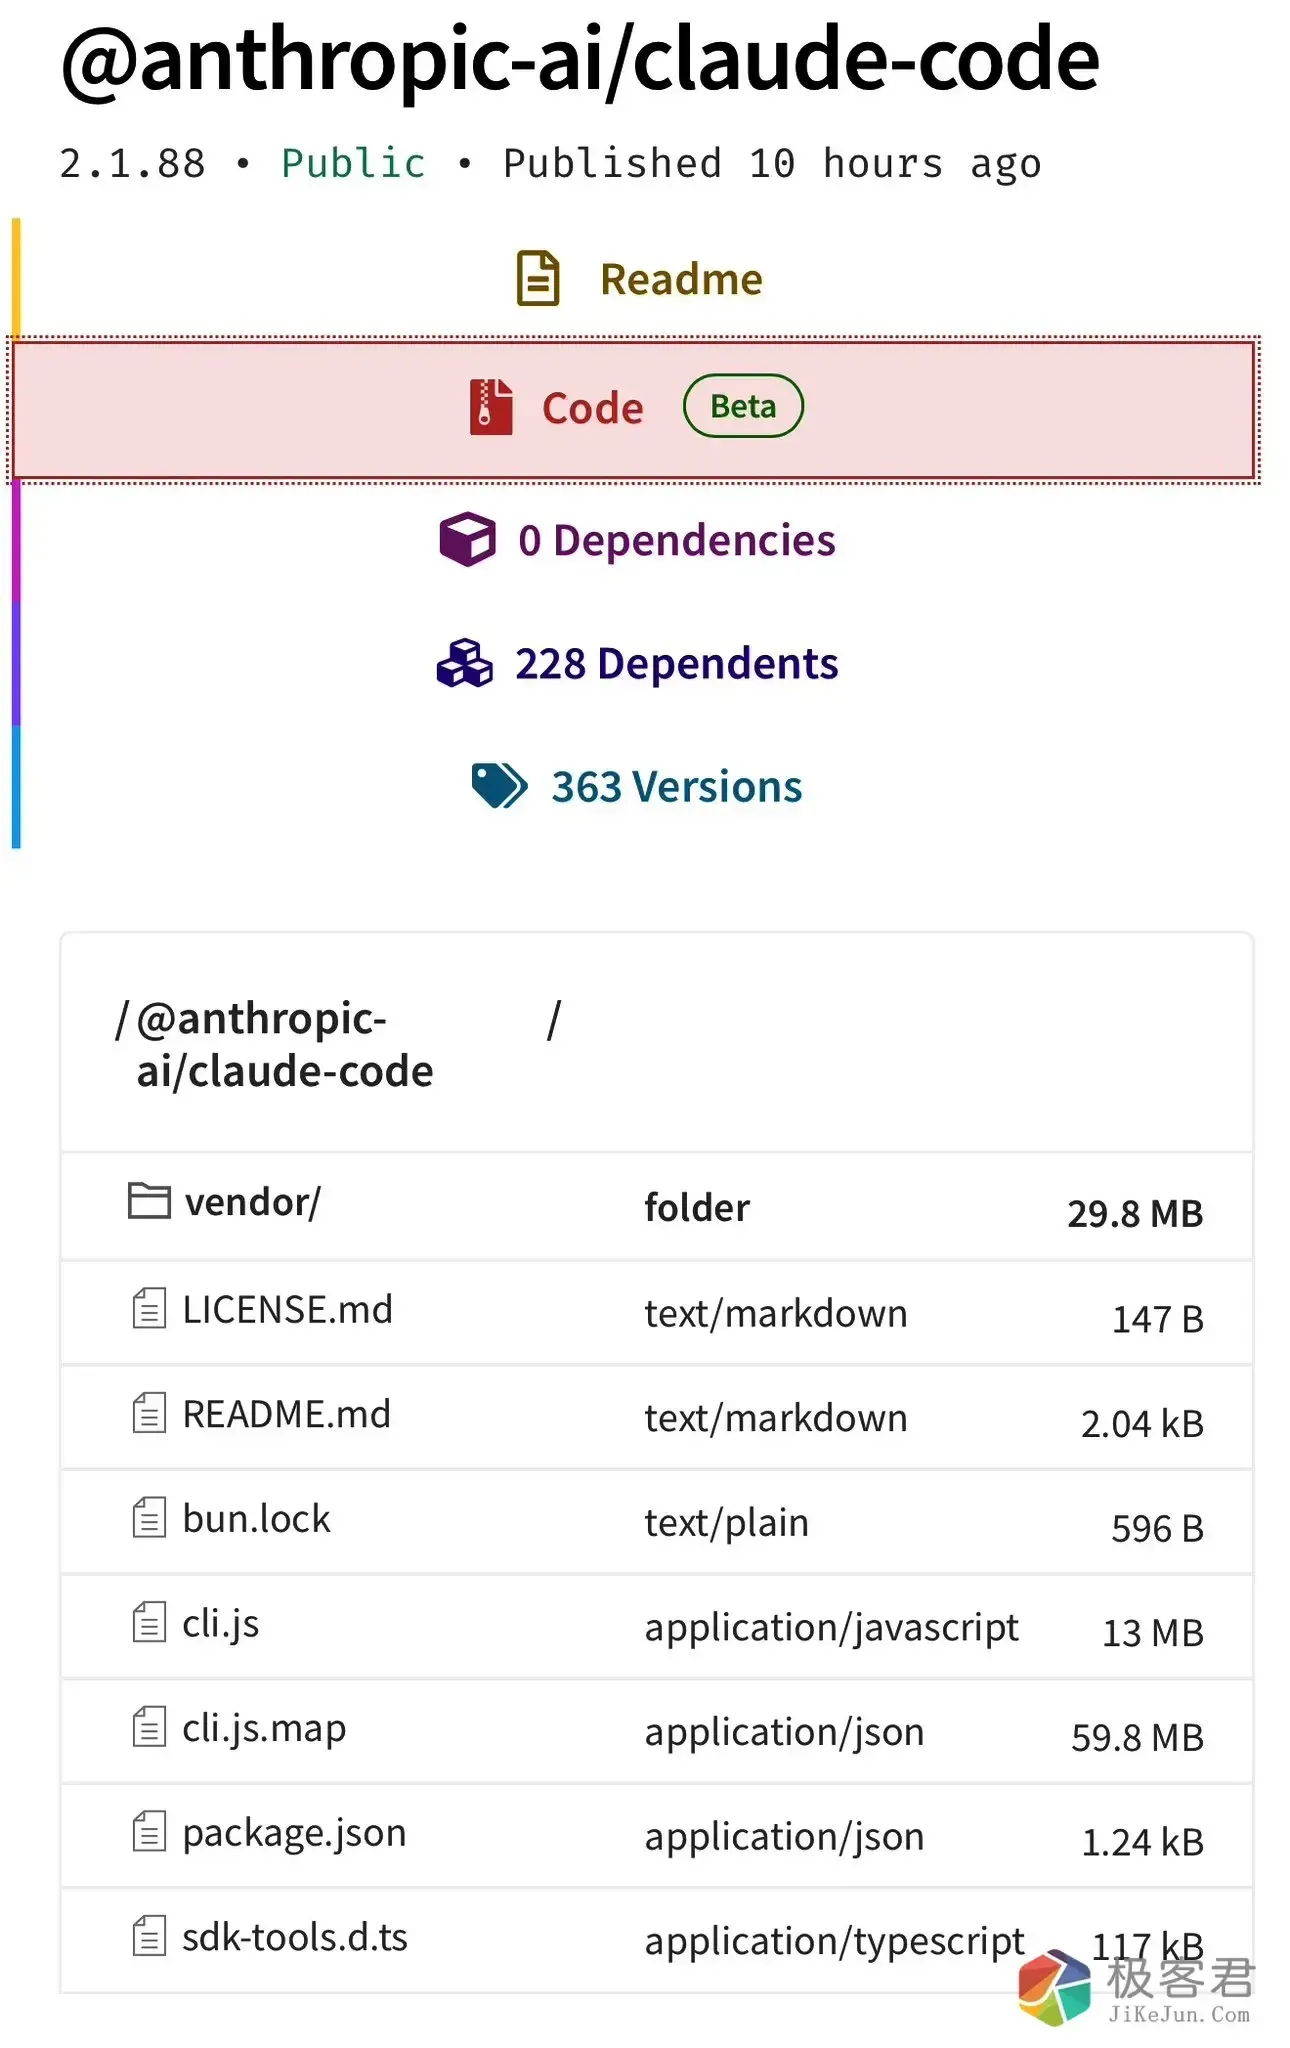
Task: Click the Versions tag icon
Action: [499, 786]
